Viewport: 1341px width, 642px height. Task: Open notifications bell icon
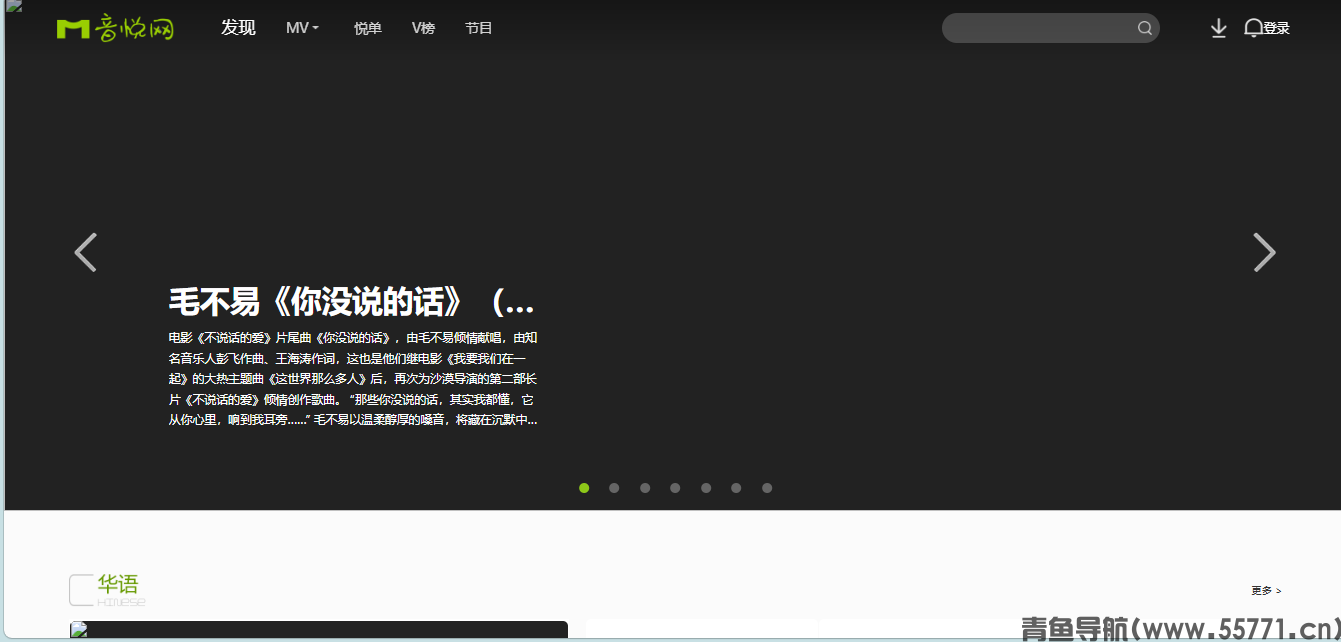[x=1253, y=28]
